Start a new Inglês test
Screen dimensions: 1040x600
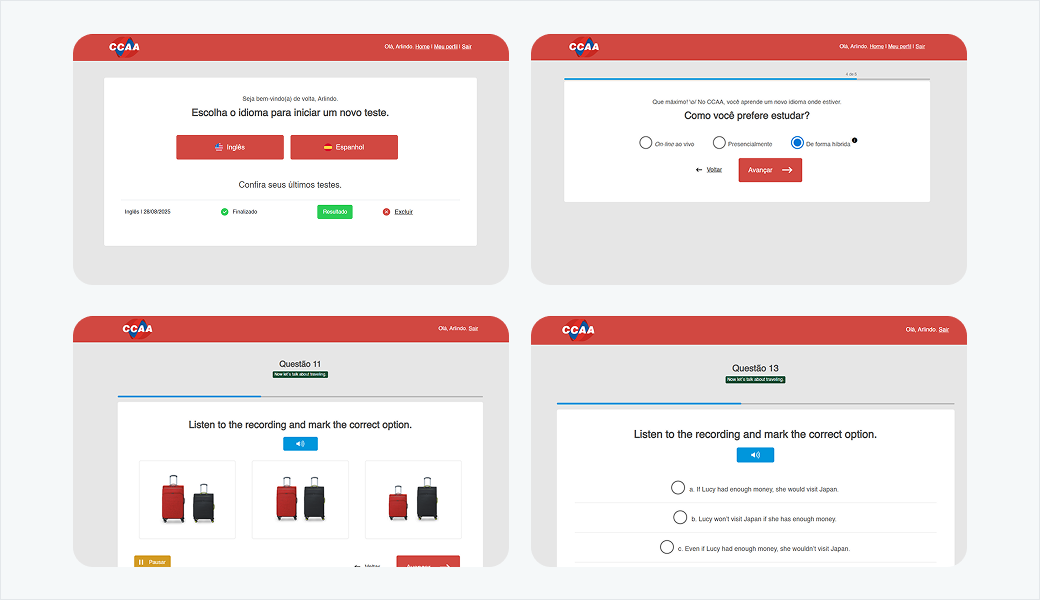pos(230,147)
